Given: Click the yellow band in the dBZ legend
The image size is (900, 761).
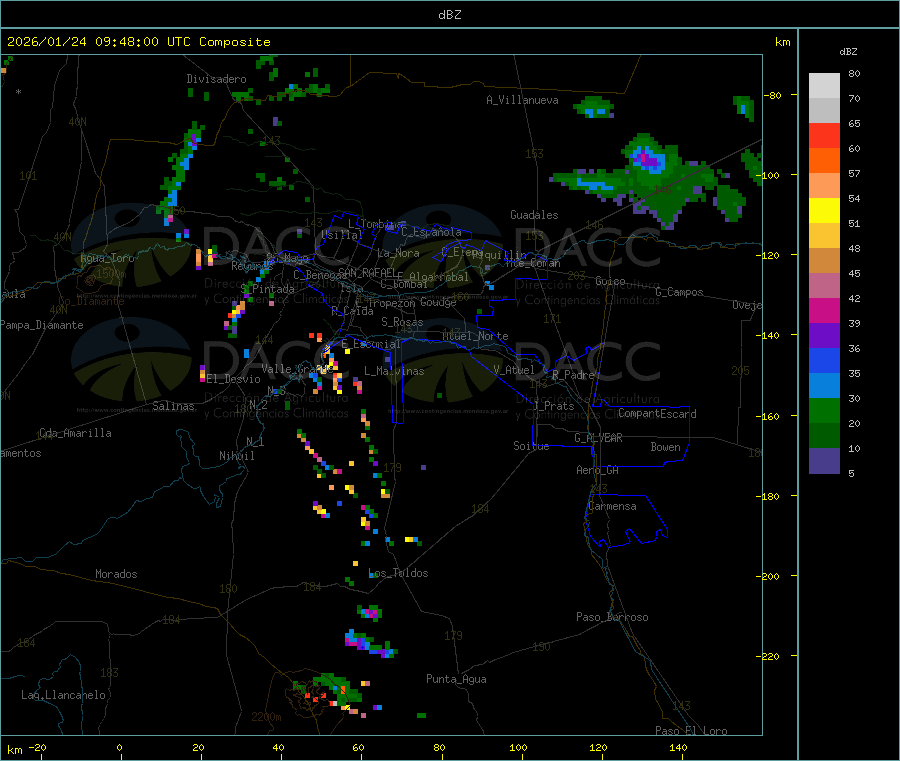Looking at the screenshot, I should (824, 211).
